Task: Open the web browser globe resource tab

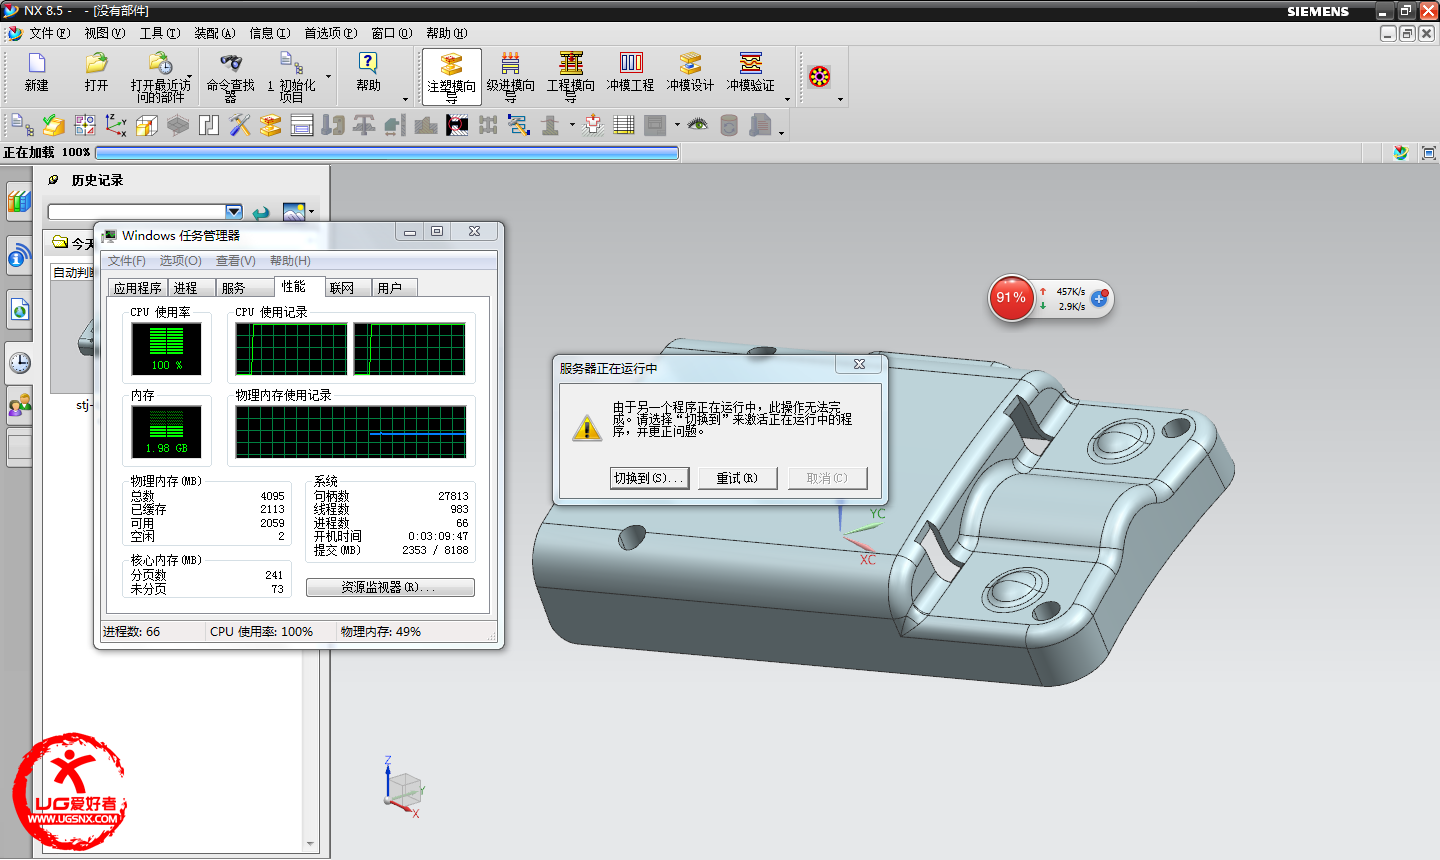Action: click(x=19, y=310)
